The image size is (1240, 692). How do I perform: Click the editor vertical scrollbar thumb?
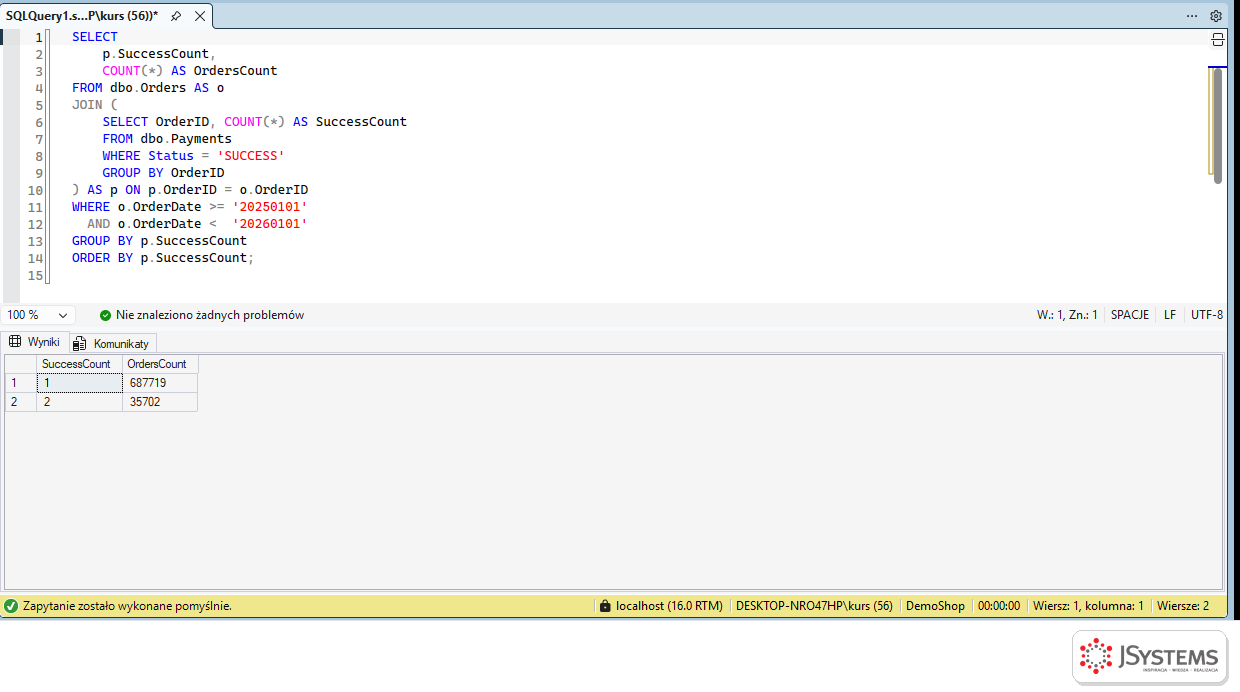coord(1218,125)
